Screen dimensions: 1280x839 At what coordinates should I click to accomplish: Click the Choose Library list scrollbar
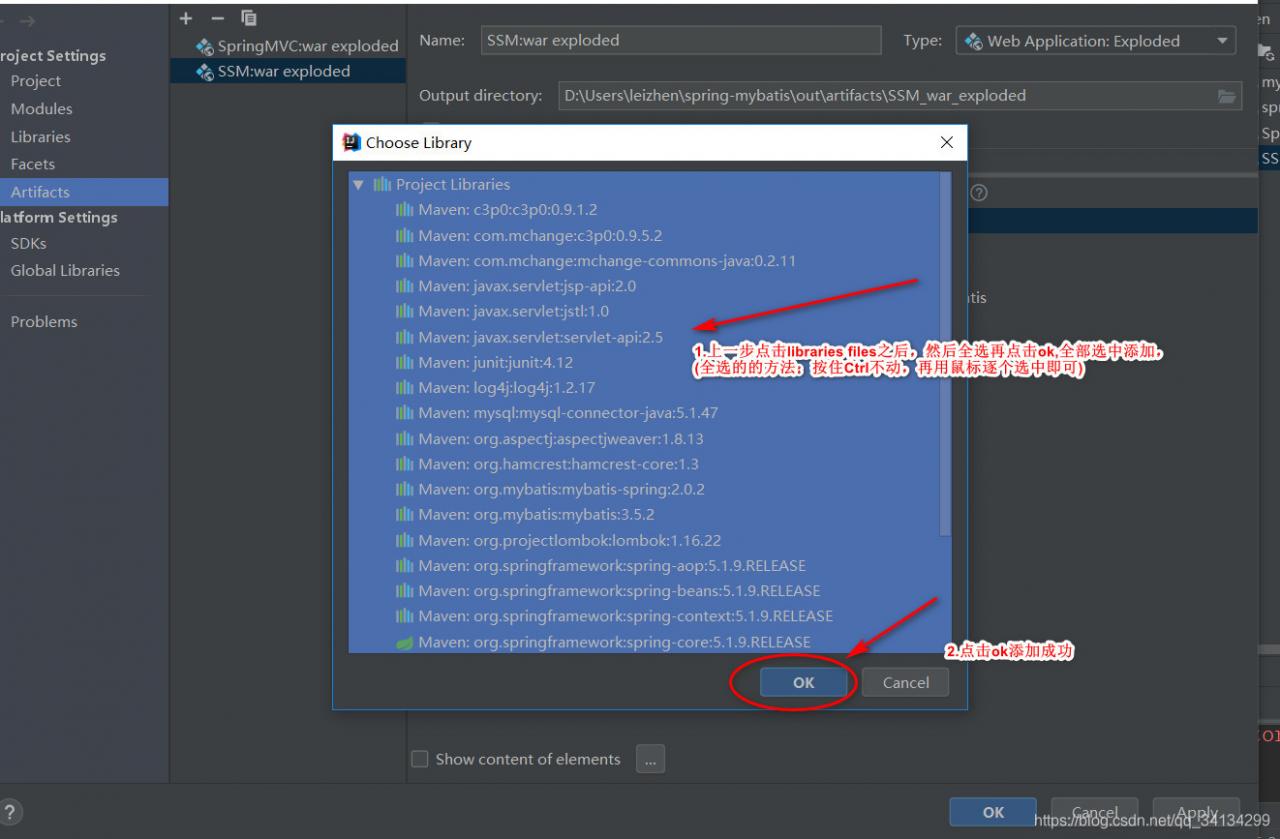tap(946, 353)
